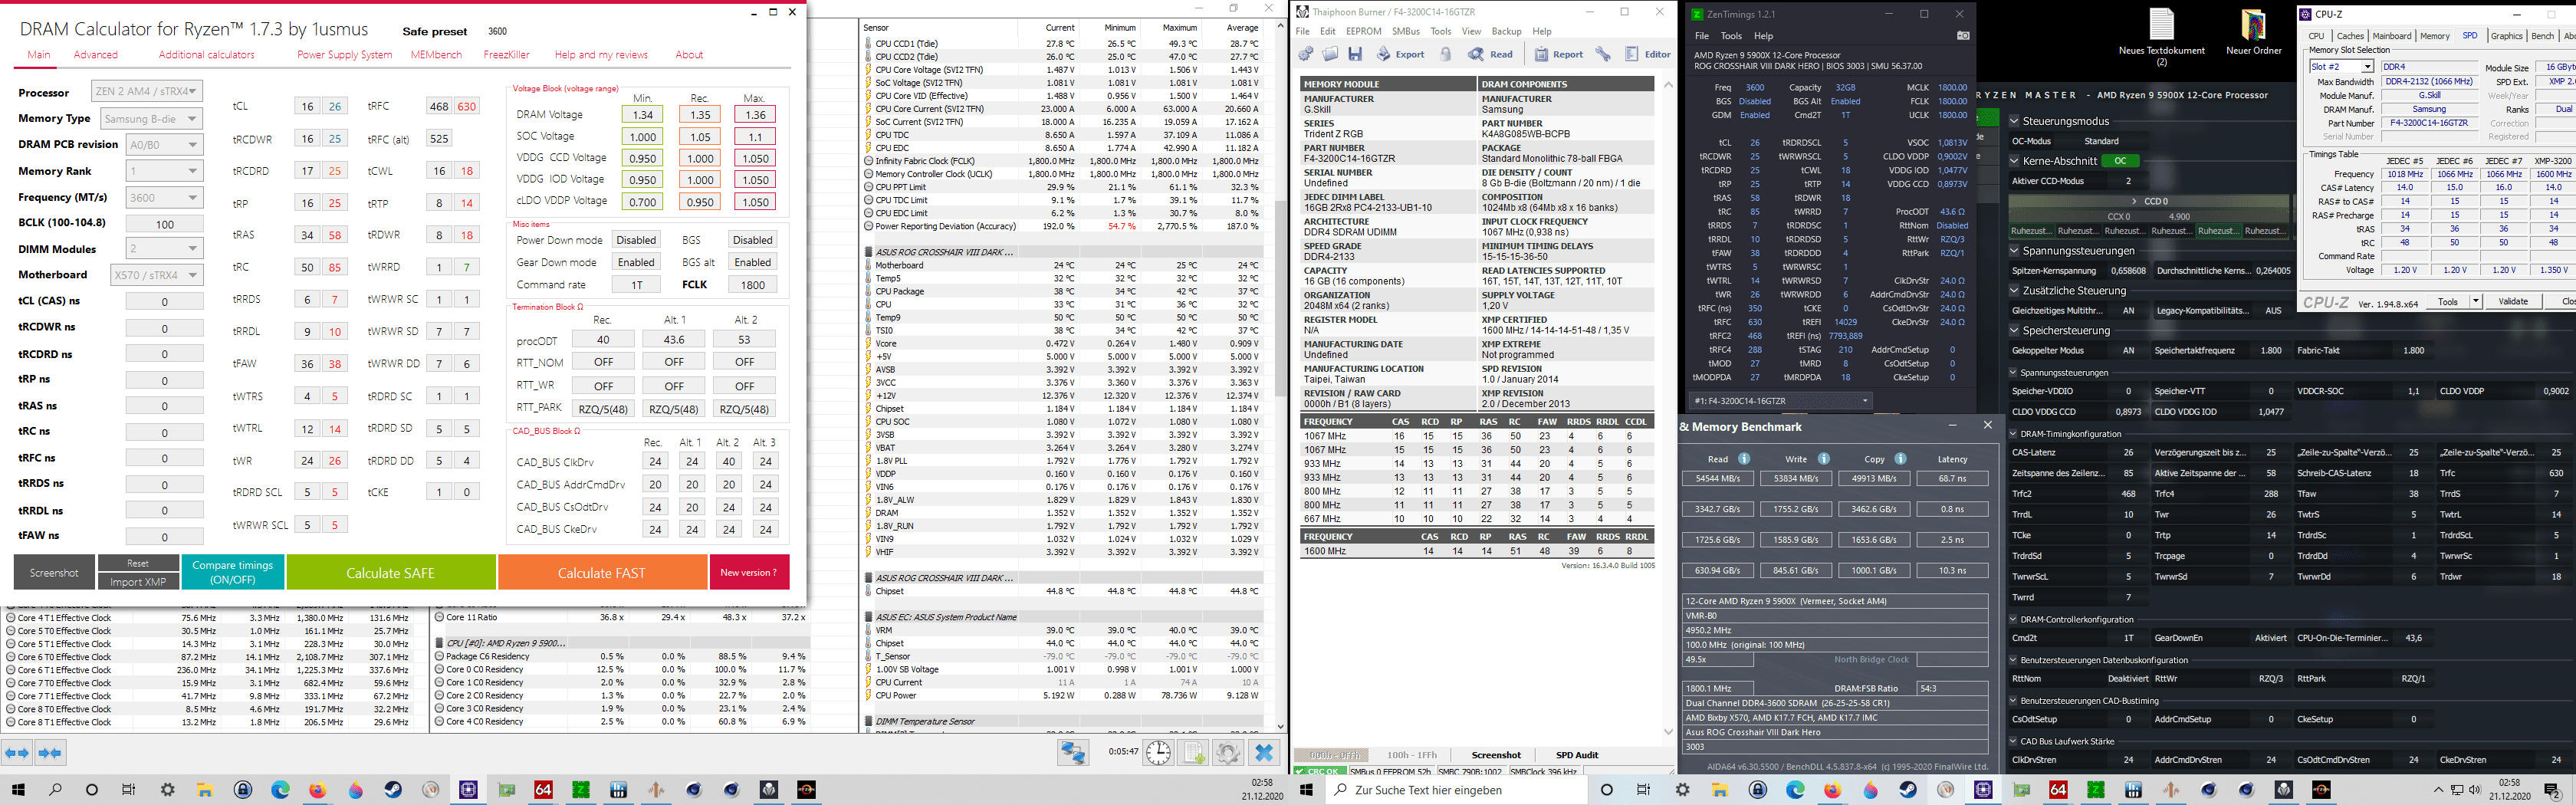Take a screenshot with the ZenTimings camera icon
This screenshot has height=805, width=2576.
click(1963, 36)
